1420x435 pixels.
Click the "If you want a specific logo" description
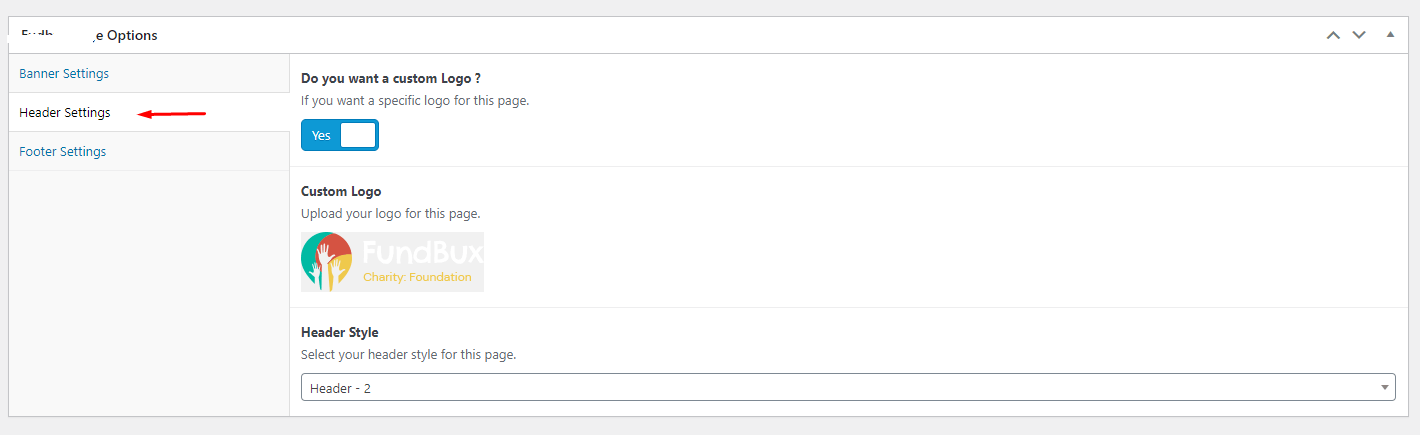click(x=414, y=100)
